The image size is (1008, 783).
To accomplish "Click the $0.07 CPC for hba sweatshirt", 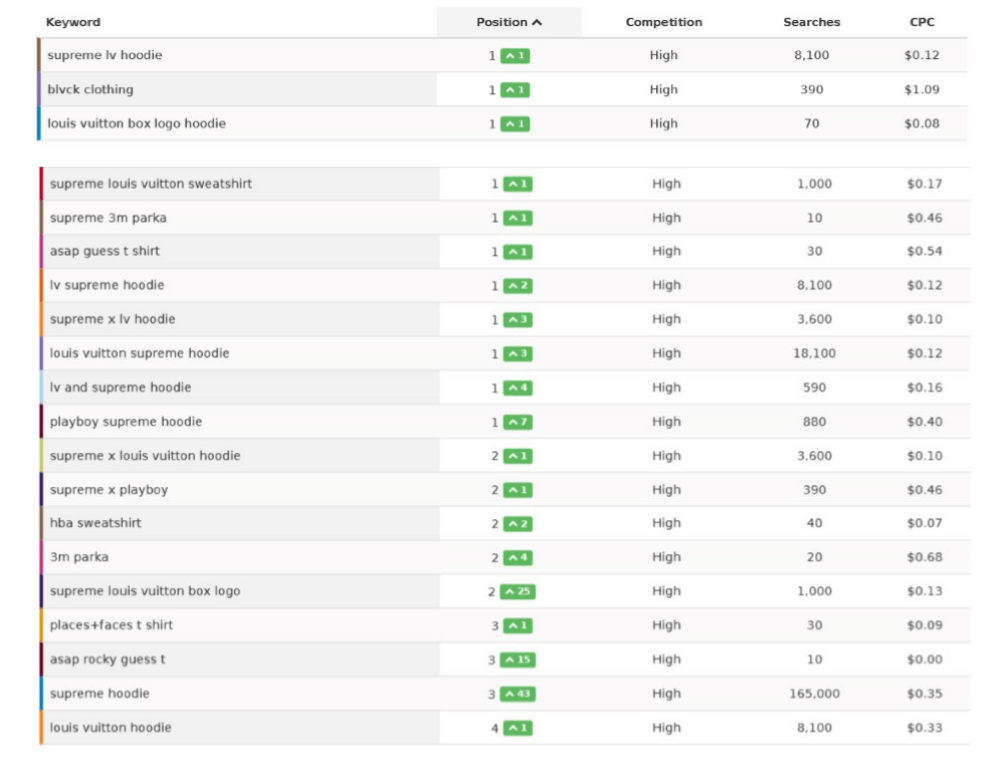I will 924,523.
